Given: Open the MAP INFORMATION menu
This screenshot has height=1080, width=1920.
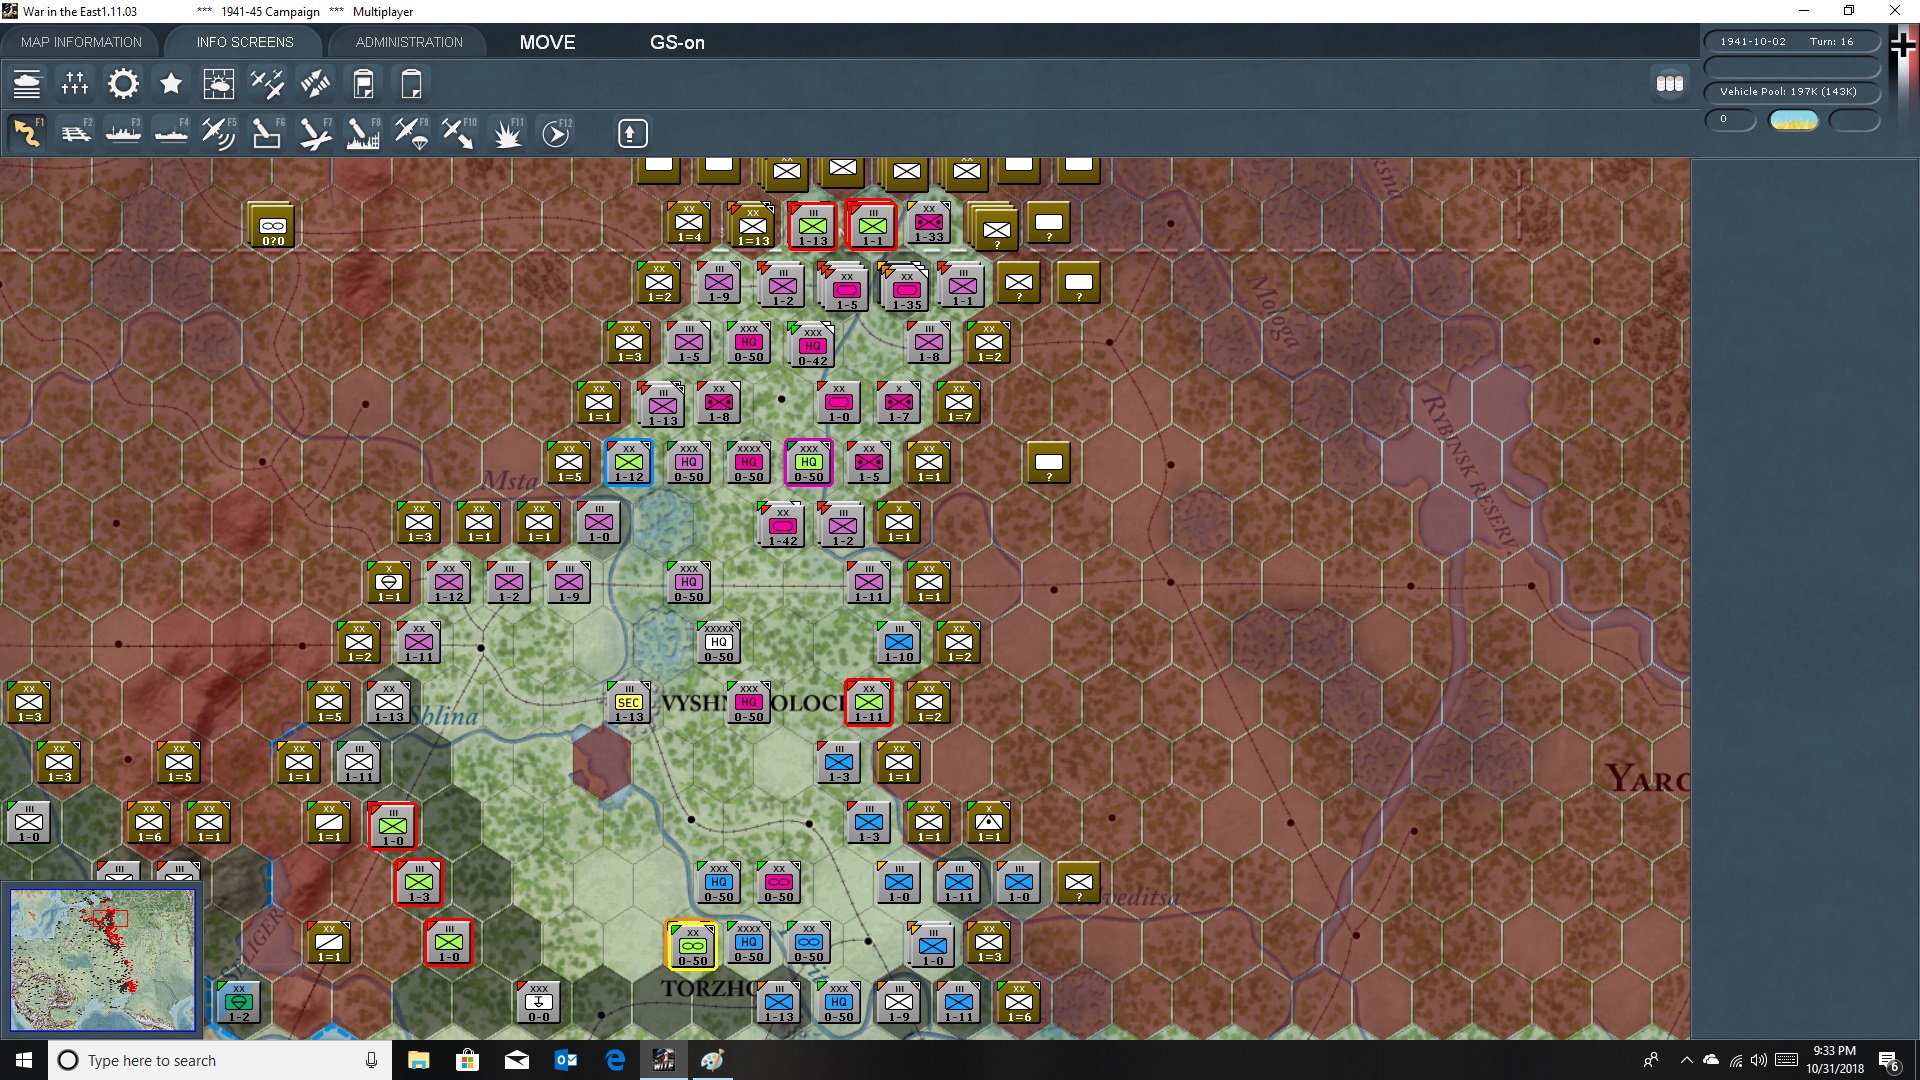Looking at the screenshot, I should coord(80,41).
